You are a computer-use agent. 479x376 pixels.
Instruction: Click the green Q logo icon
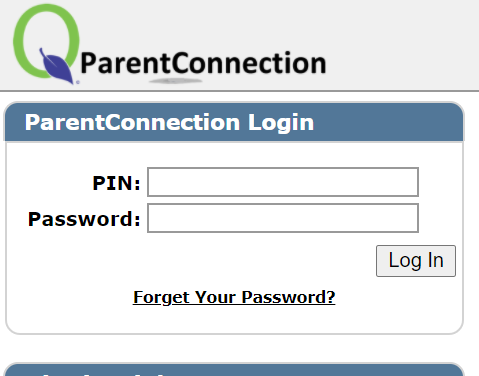[x=46, y=41]
